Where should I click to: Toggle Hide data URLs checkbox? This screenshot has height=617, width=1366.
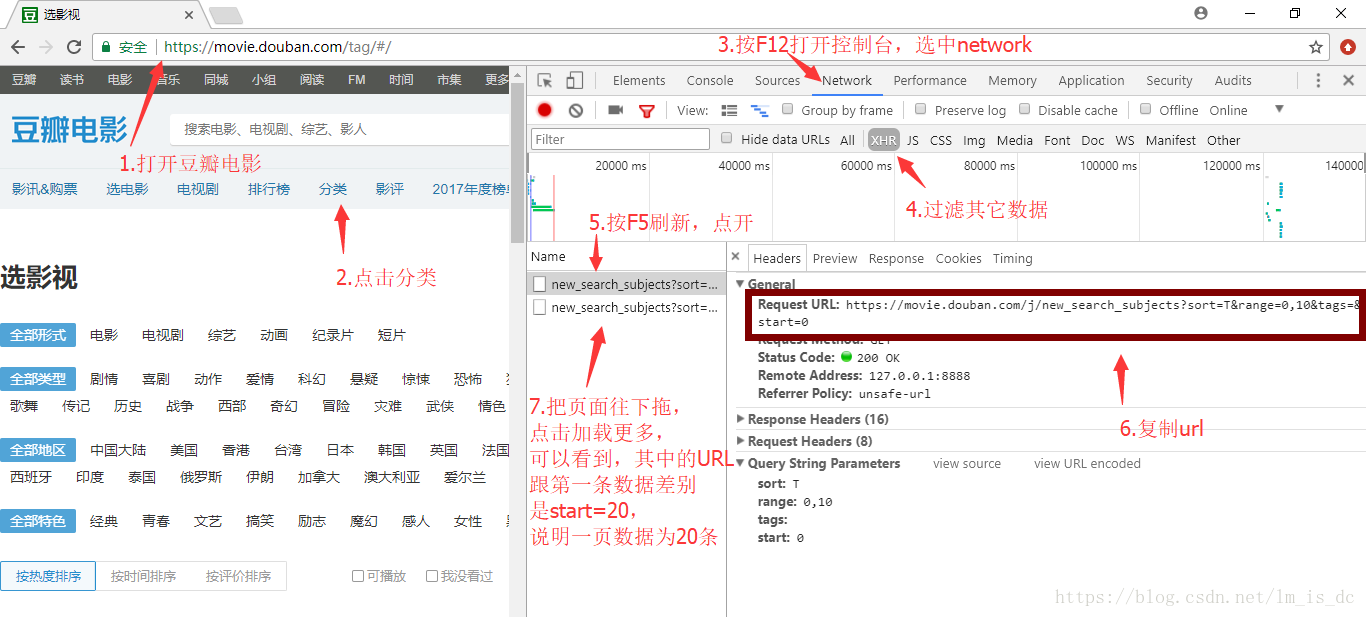(x=727, y=139)
